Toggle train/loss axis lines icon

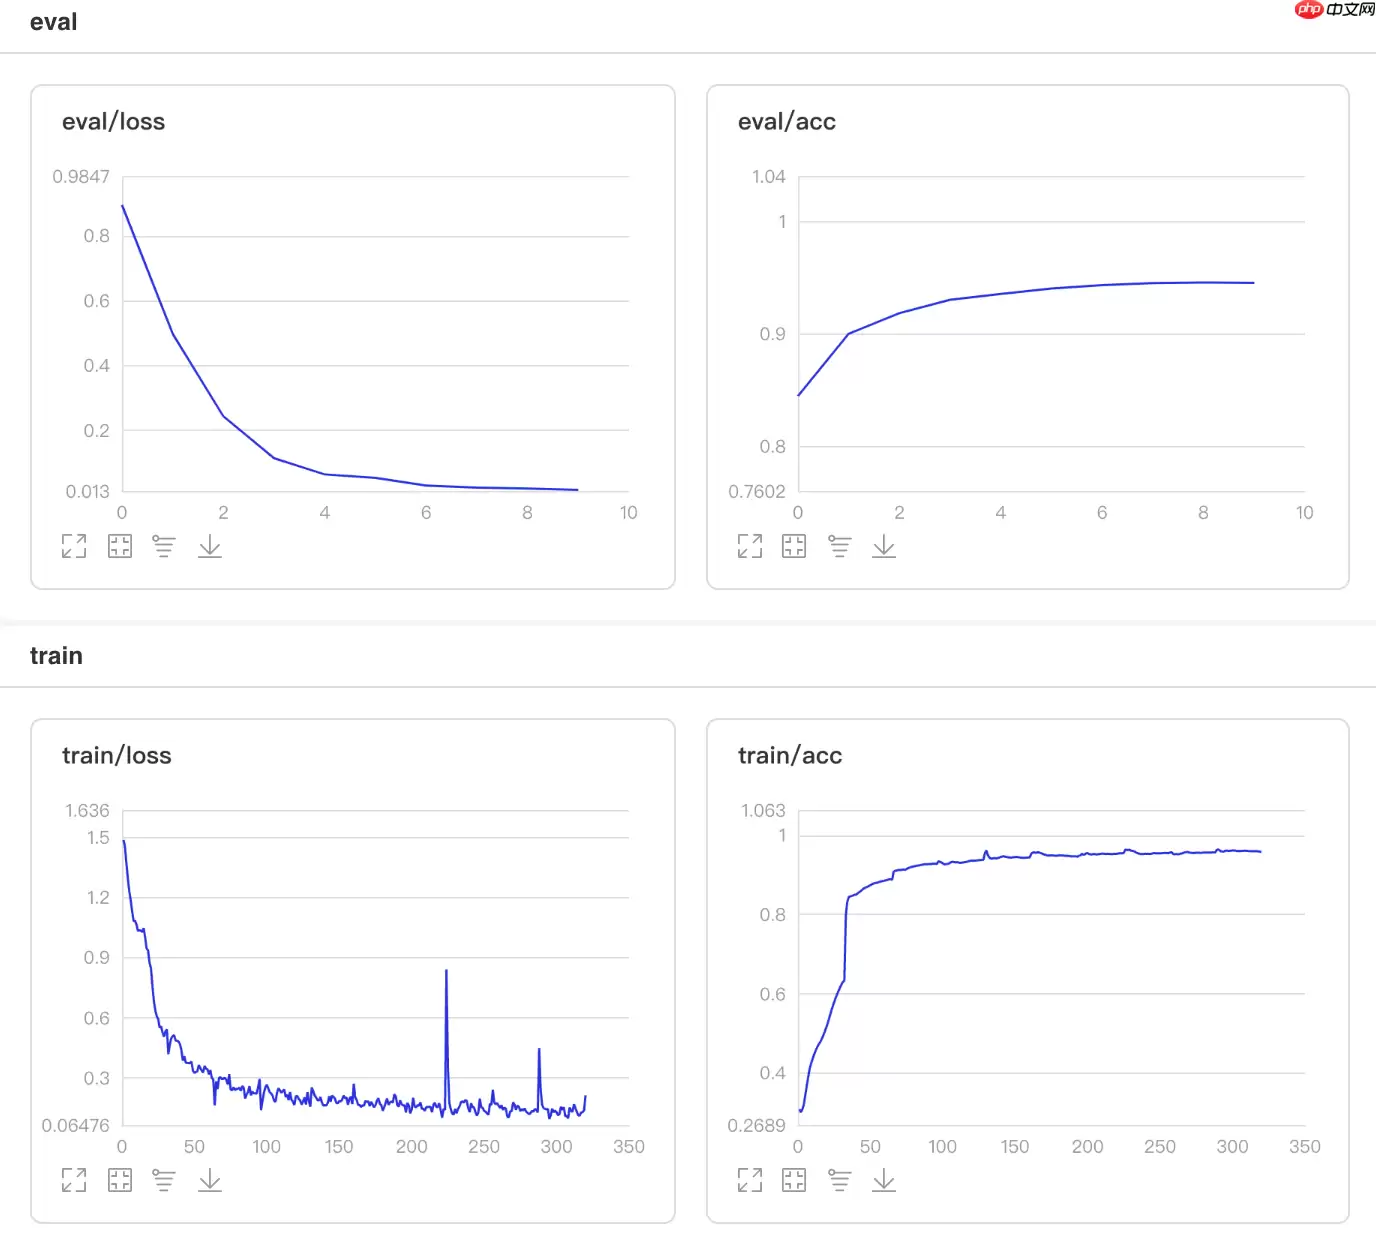click(x=164, y=1180)
